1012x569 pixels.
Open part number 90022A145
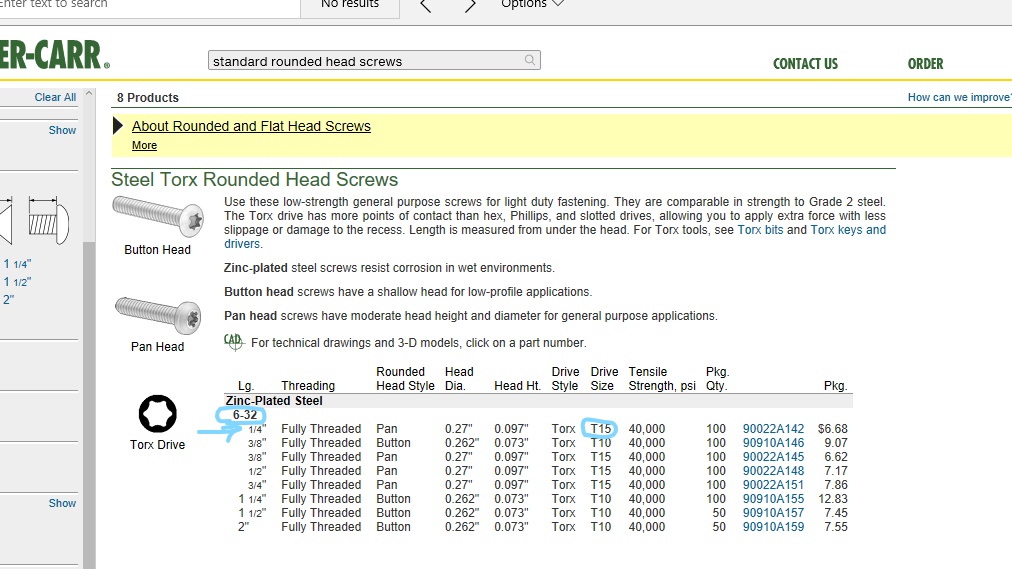coord(773,457)
